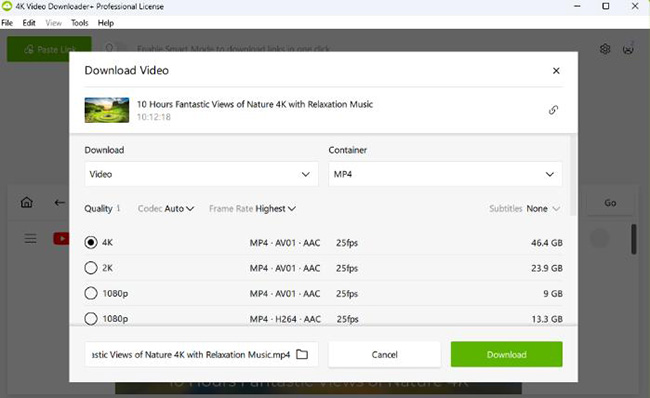The image size is (650, 398).
Task: Choose 1080p H264 13.3 GB option
Action: (91, 319)
